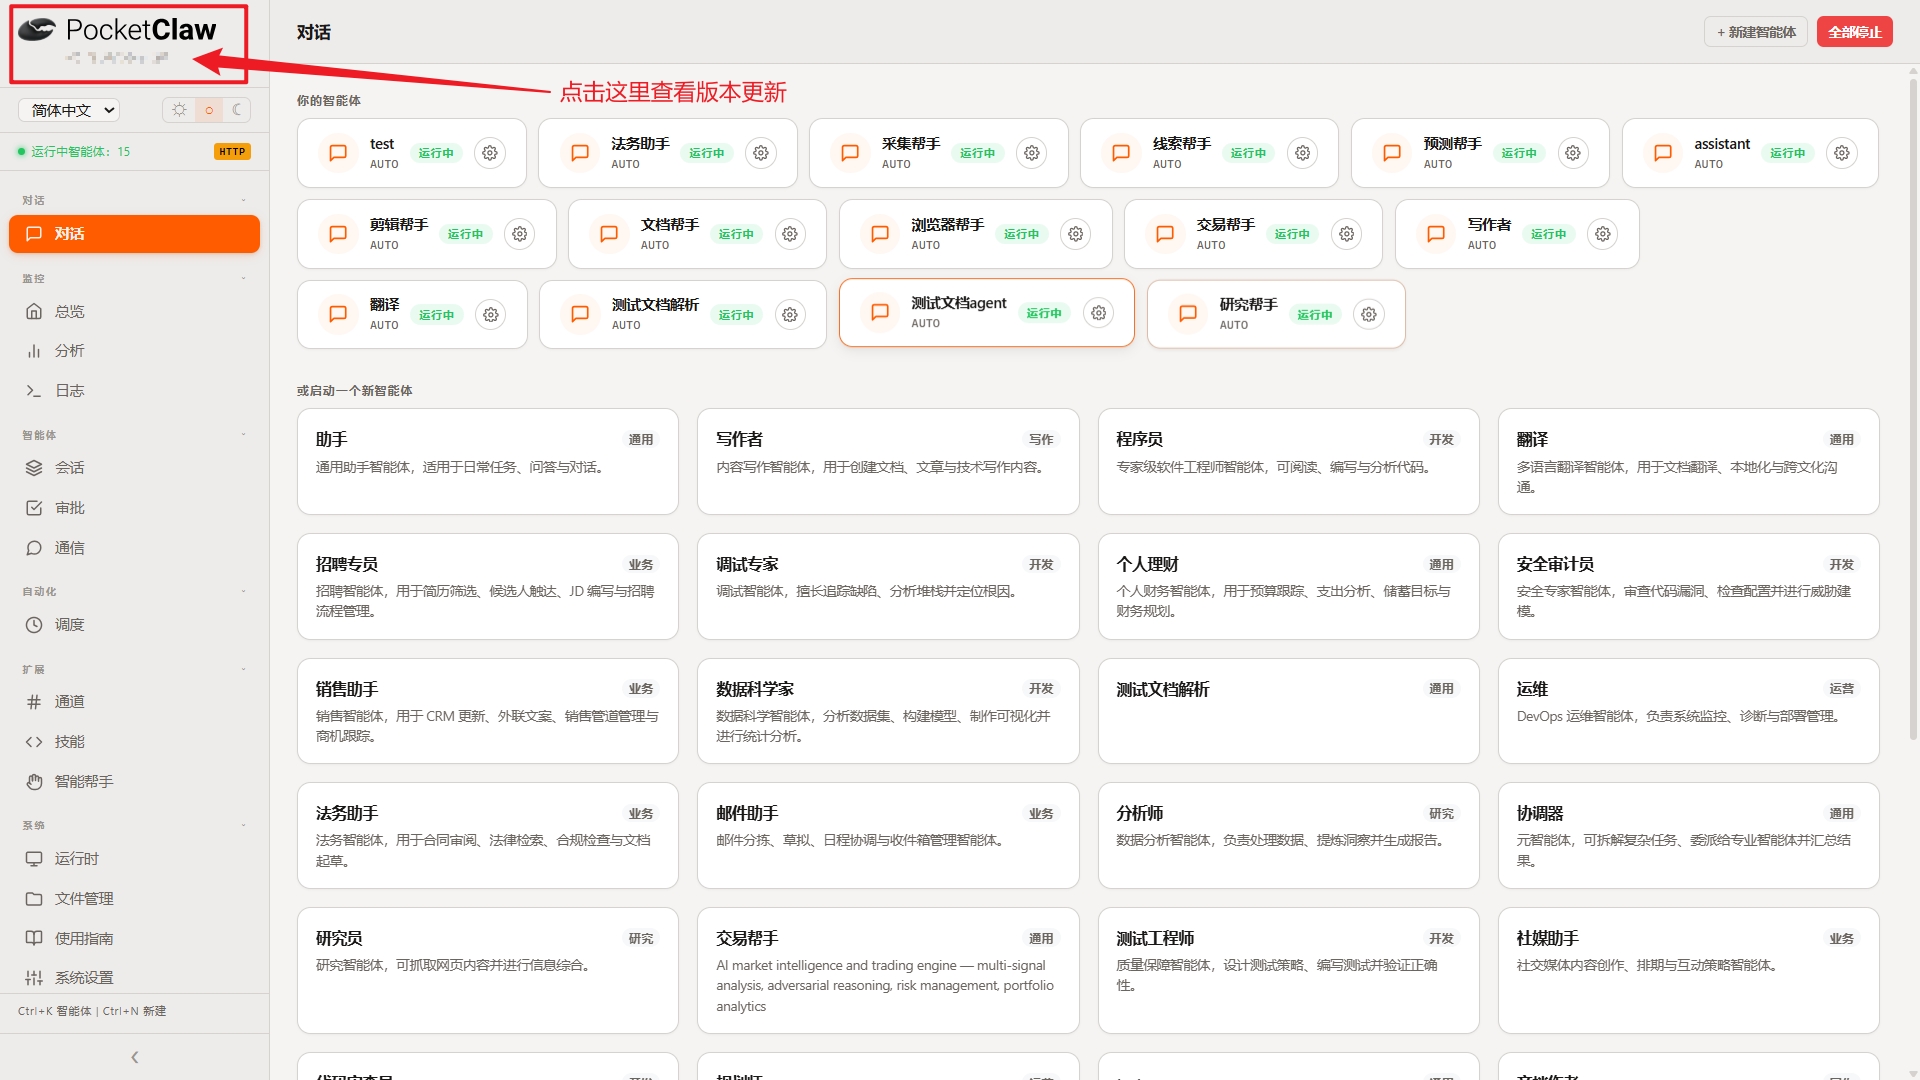1920x1080 pixels.
Task: Collapse the 系统 sidebar section
Action: [x=243, y=825]
